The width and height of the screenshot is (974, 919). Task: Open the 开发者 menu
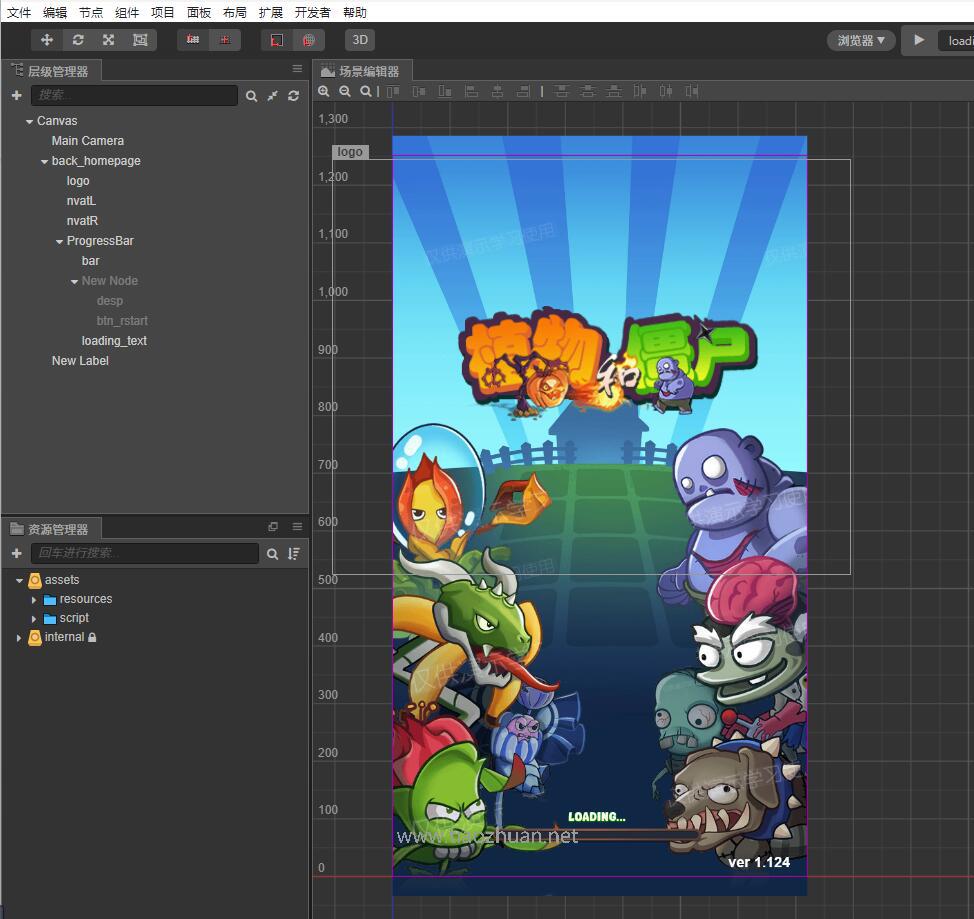(x=312, y=12)
